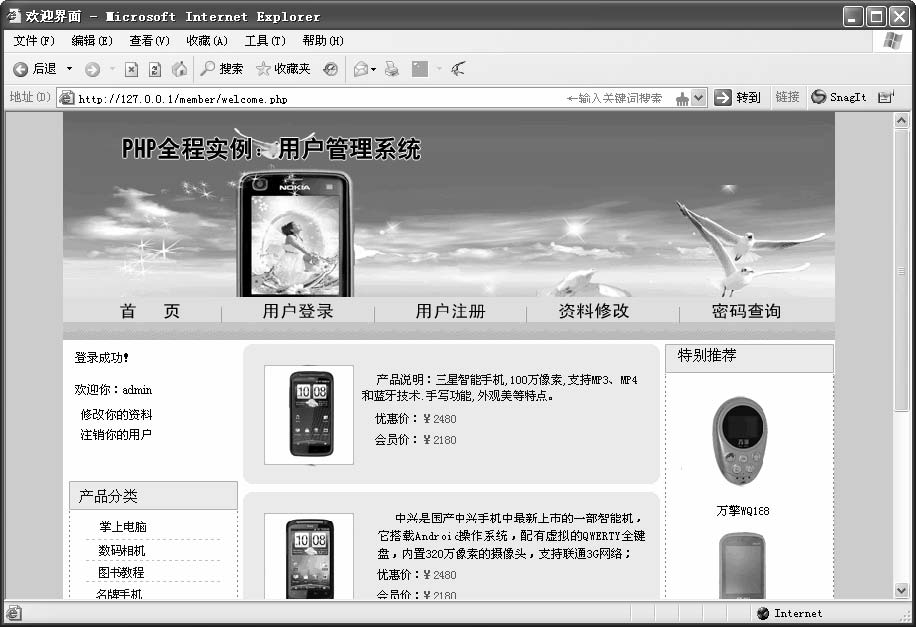Open the Profile Edit (资料修改) nav tab
Screen dimensions: 916x627
594,311
